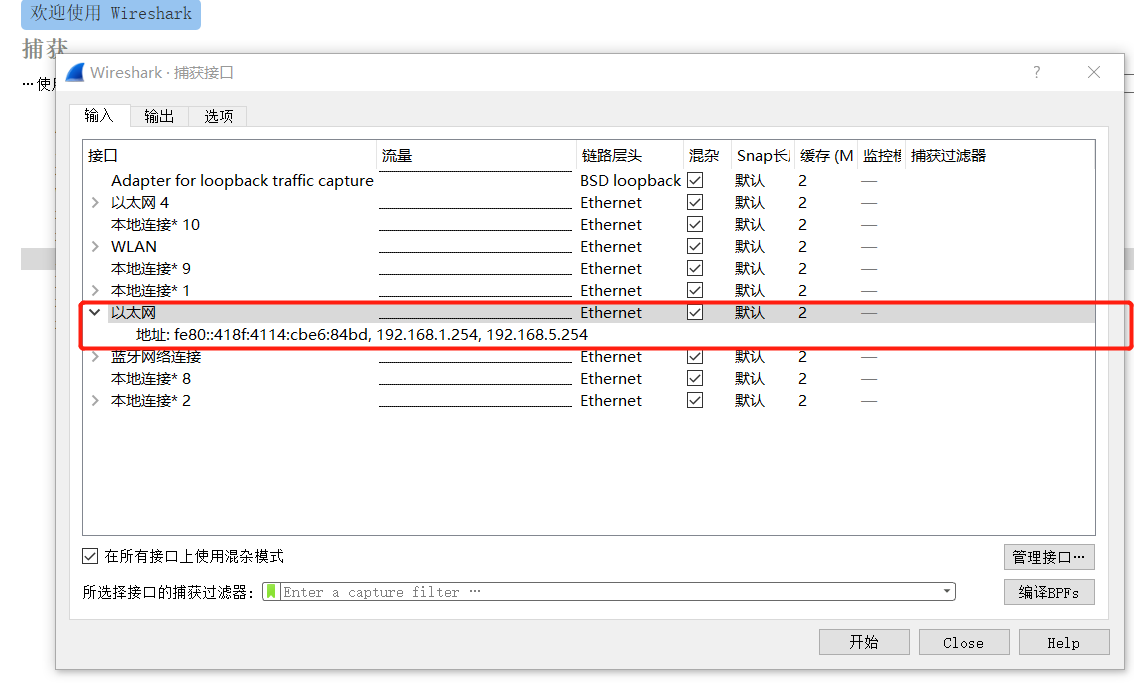Image resolution: width=1134 pixels, height=696 pixels.
Task: Click the 链路层头 column header
Action: (630, 156)
